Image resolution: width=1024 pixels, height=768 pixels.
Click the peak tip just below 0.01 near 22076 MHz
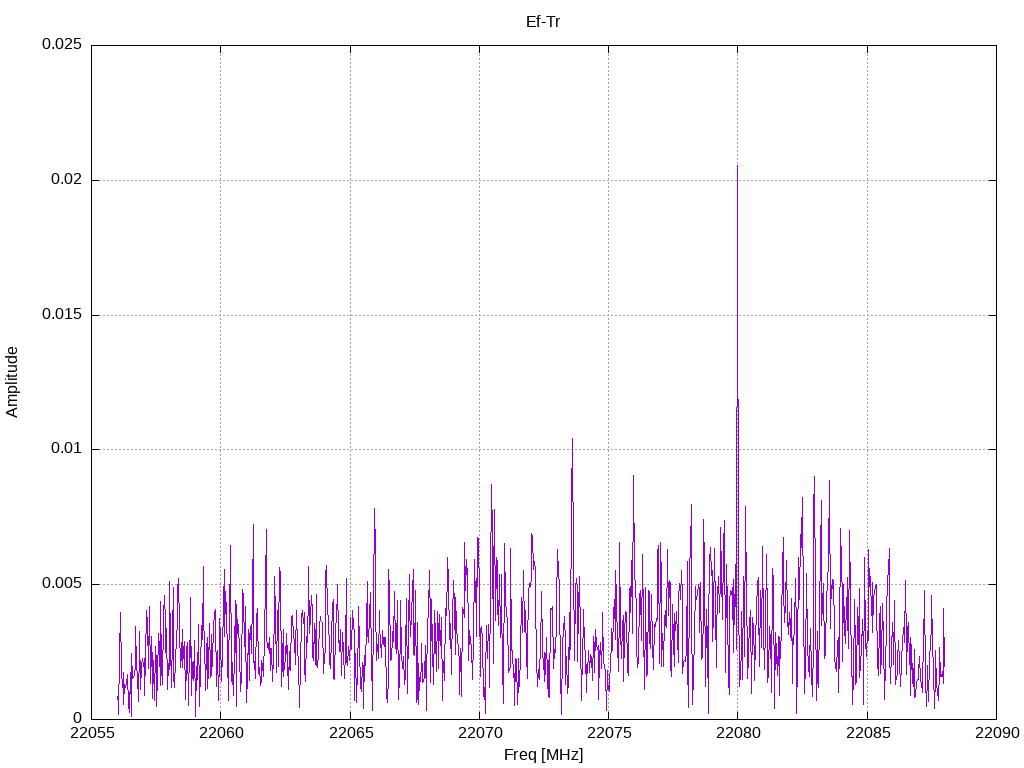(633, 476)
